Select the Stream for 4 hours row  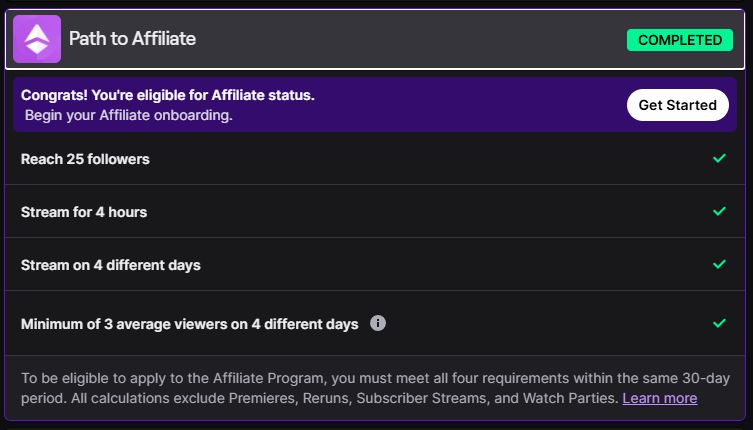point(375,211)
